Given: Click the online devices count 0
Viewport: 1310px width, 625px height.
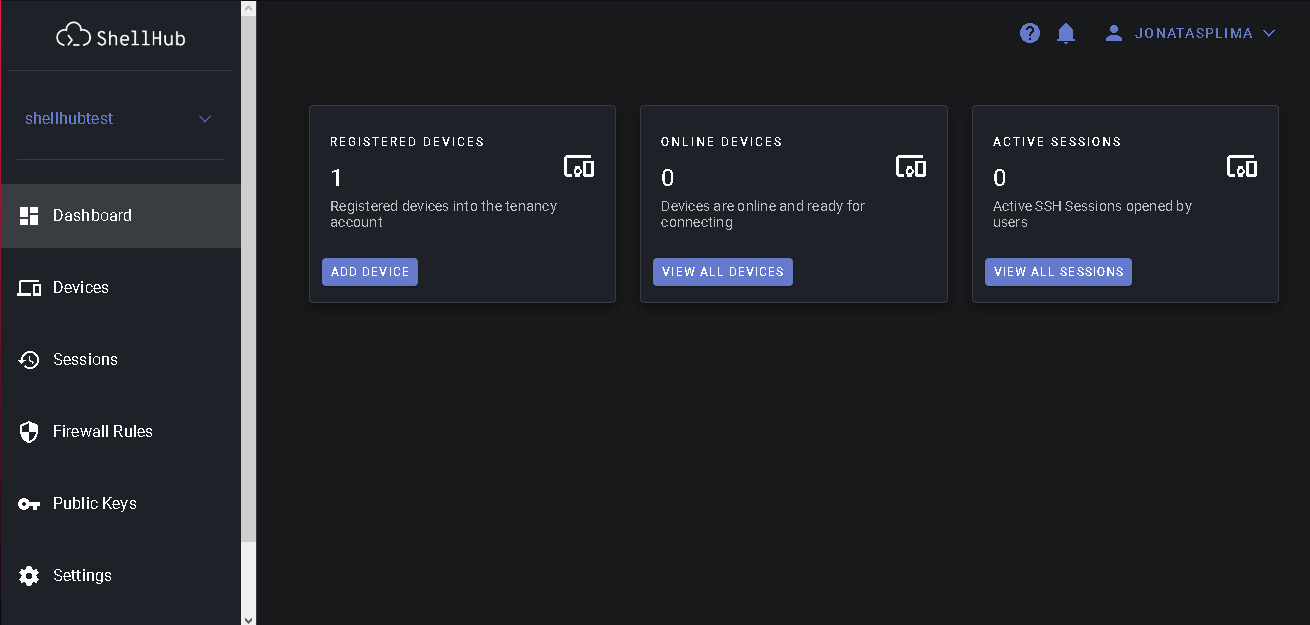Looking at the screenshot, I should pyautogui.click(x=668, y=178).
